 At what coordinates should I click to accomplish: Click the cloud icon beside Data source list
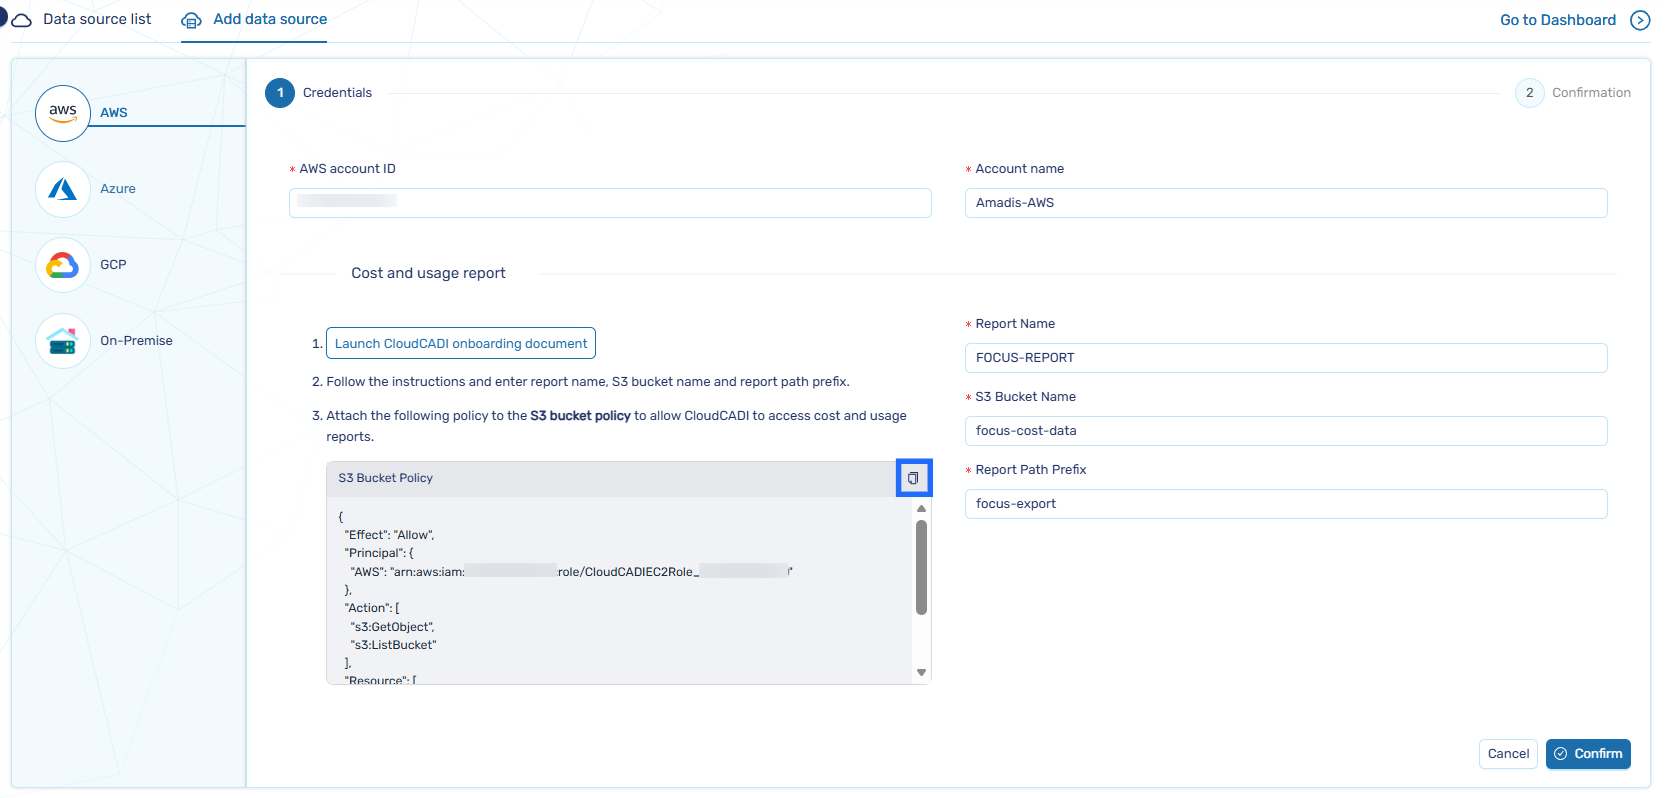coord(21,20)
